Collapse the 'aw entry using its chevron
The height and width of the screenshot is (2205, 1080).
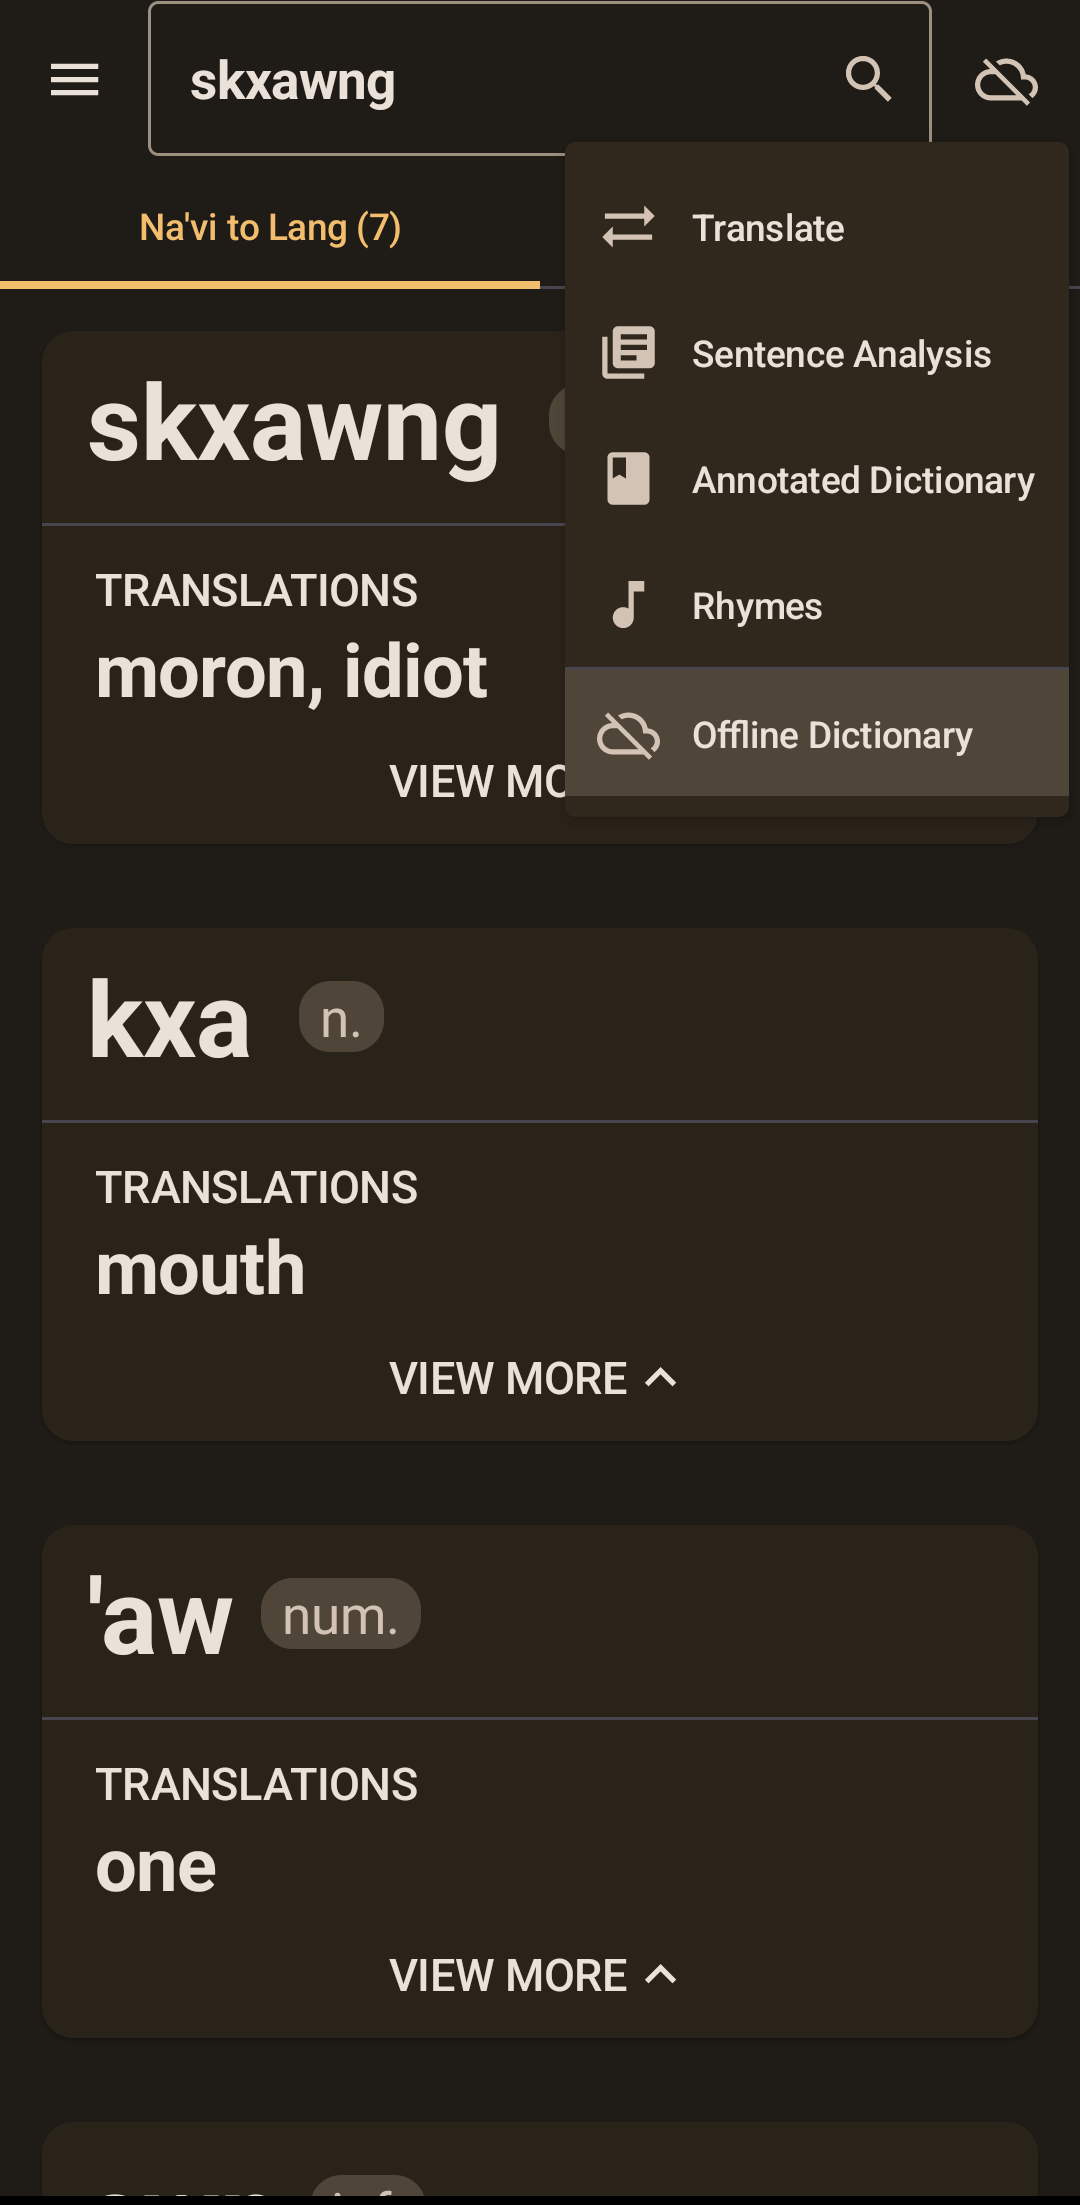click(x=535, y=1975)
